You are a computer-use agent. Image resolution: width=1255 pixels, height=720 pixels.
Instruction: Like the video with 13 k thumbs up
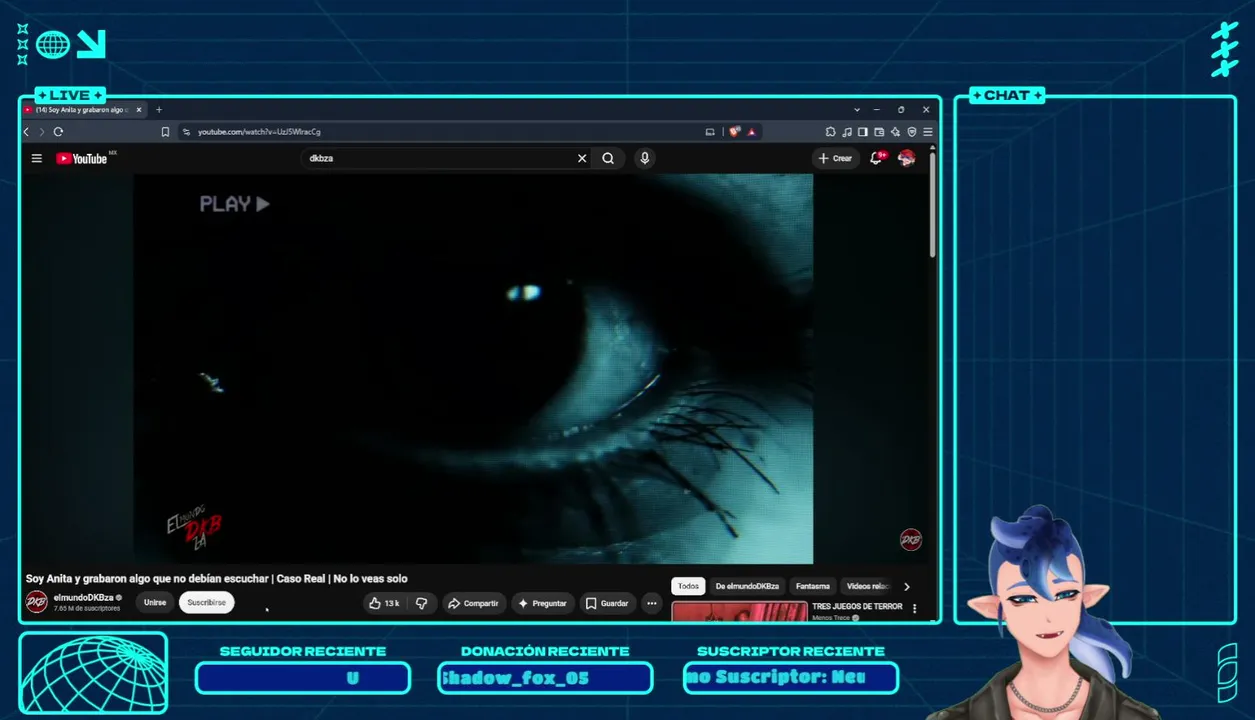(384, 603)
